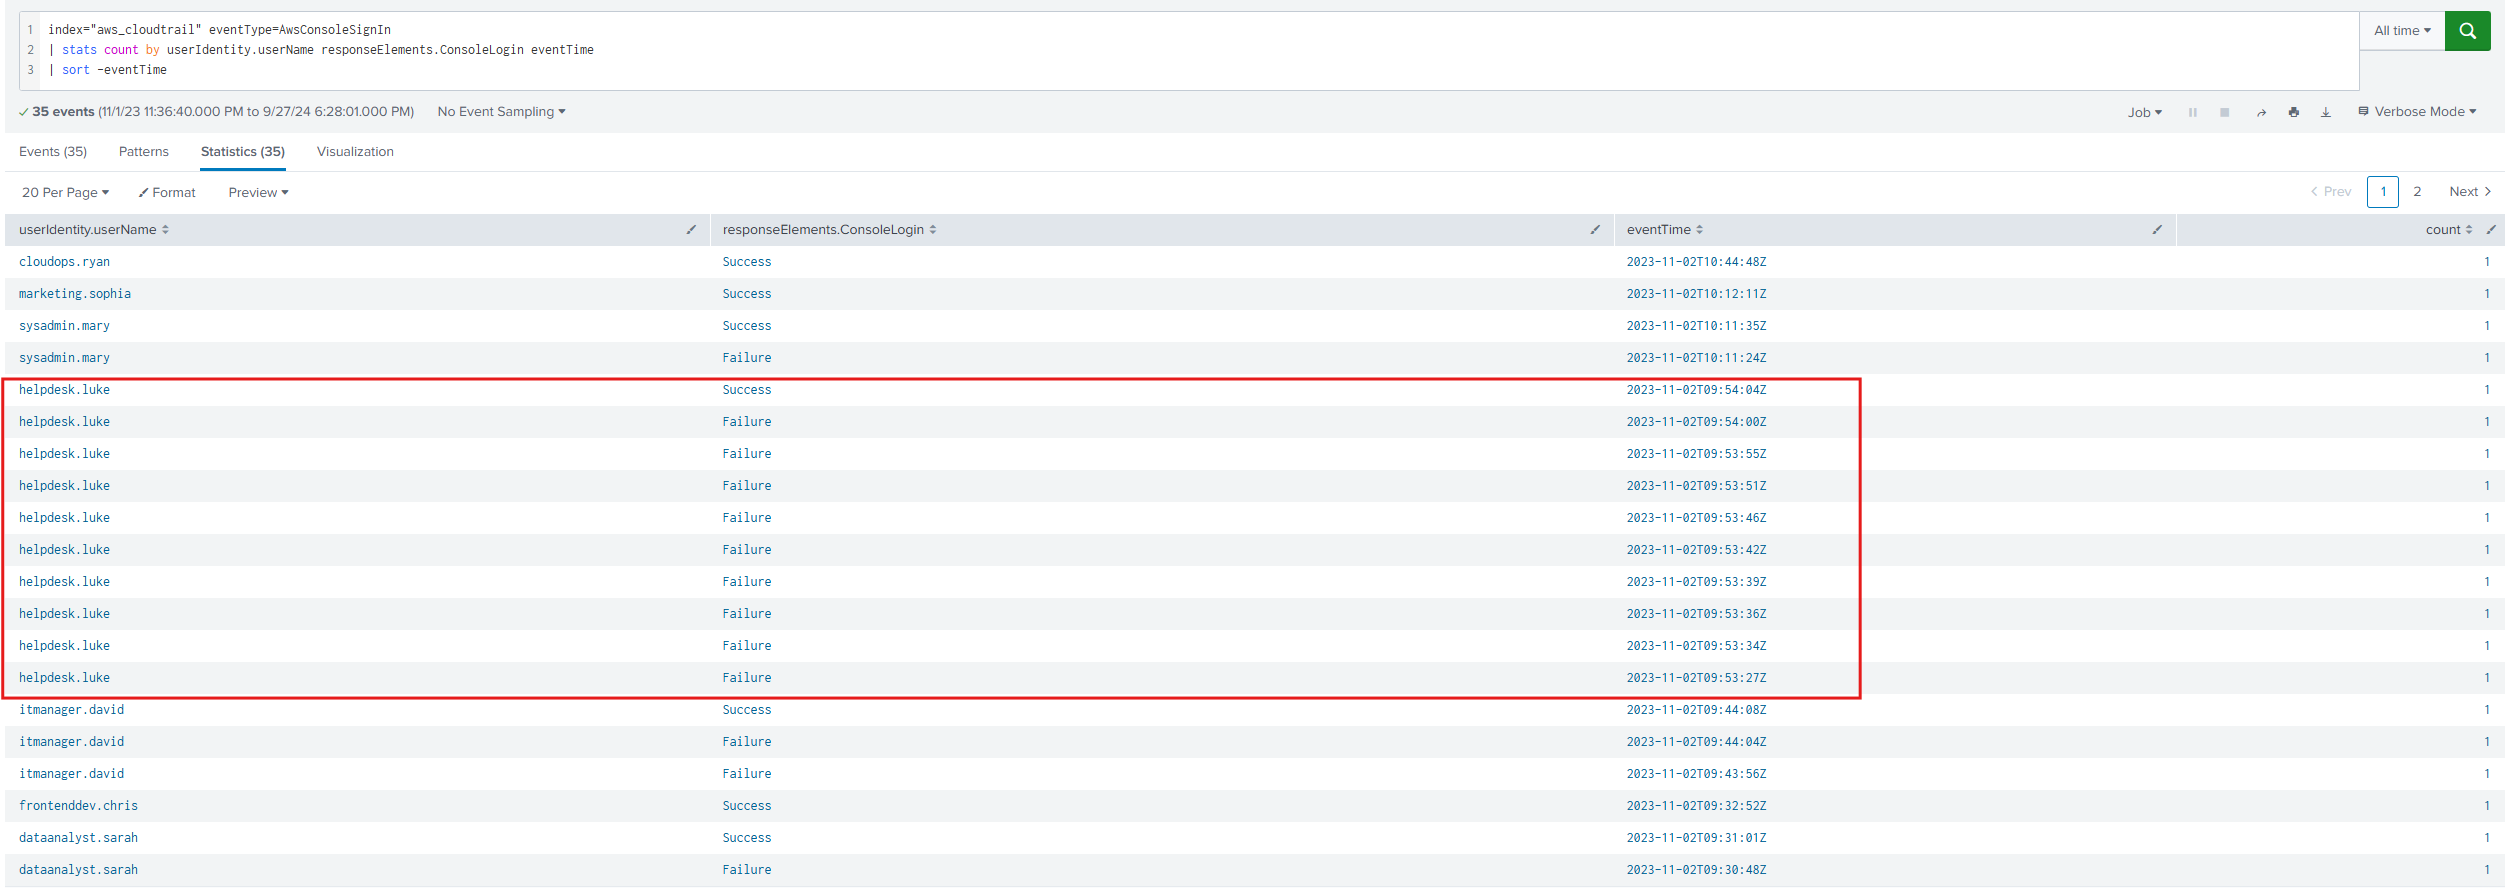The image size is (2505, 891).
Task: Click helpdesk.luke in the 09:54:04Z row
Action: pyautogui.click(x=64, y=390)
